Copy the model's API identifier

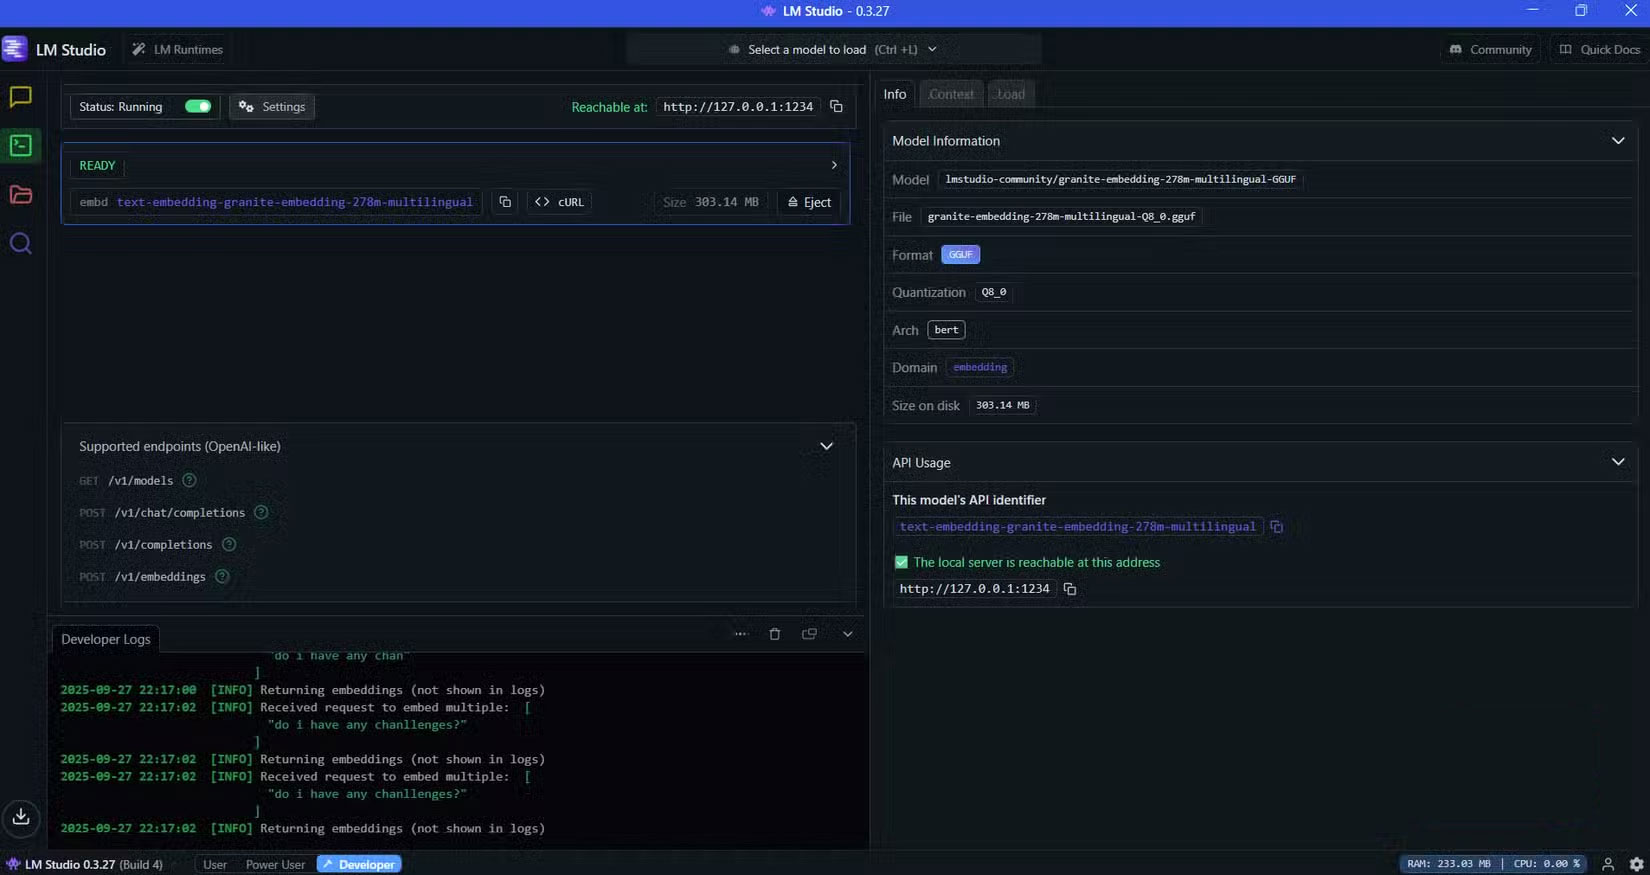[x=1276, y=527]
